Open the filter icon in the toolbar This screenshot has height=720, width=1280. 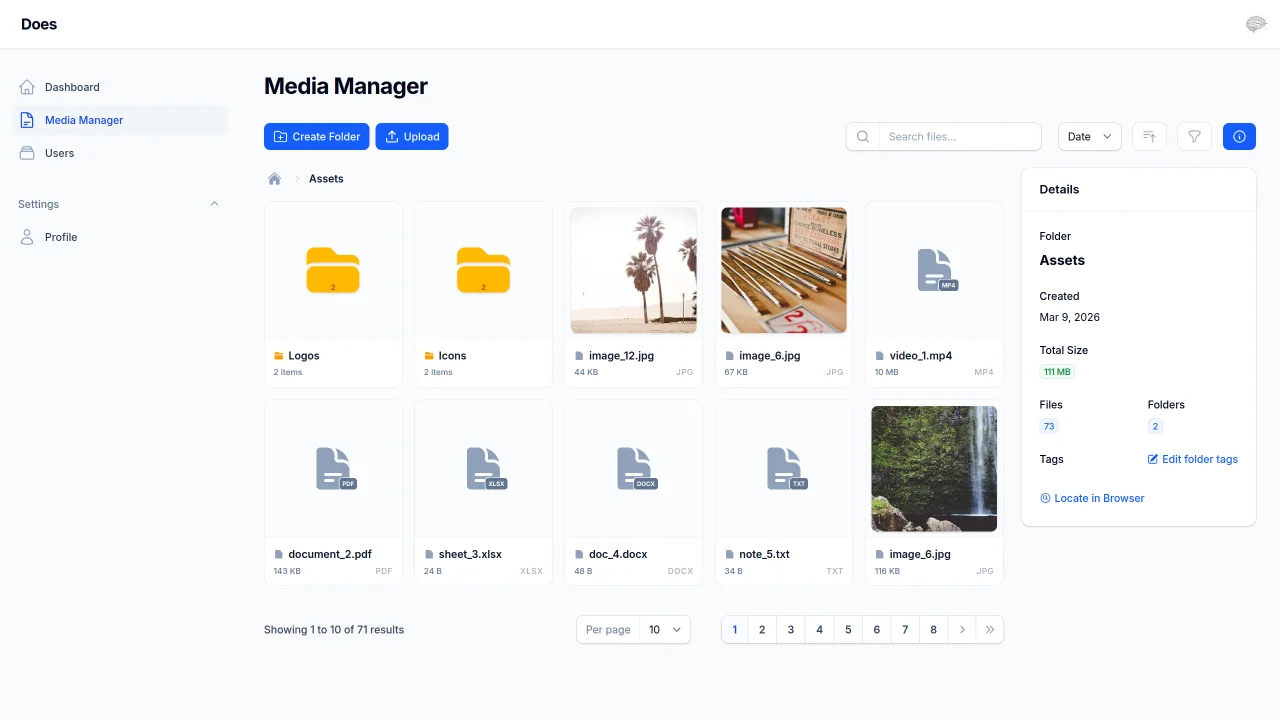(1193, 136)
